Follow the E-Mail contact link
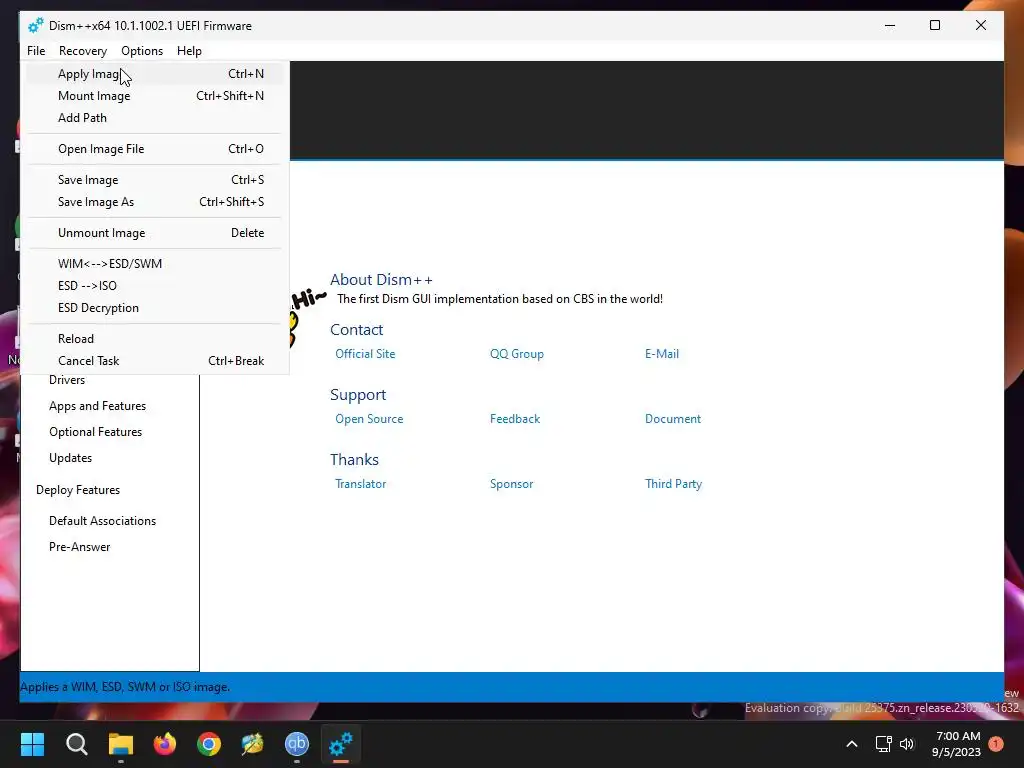This screenshot has width=1024, height=768. point(662,354)
